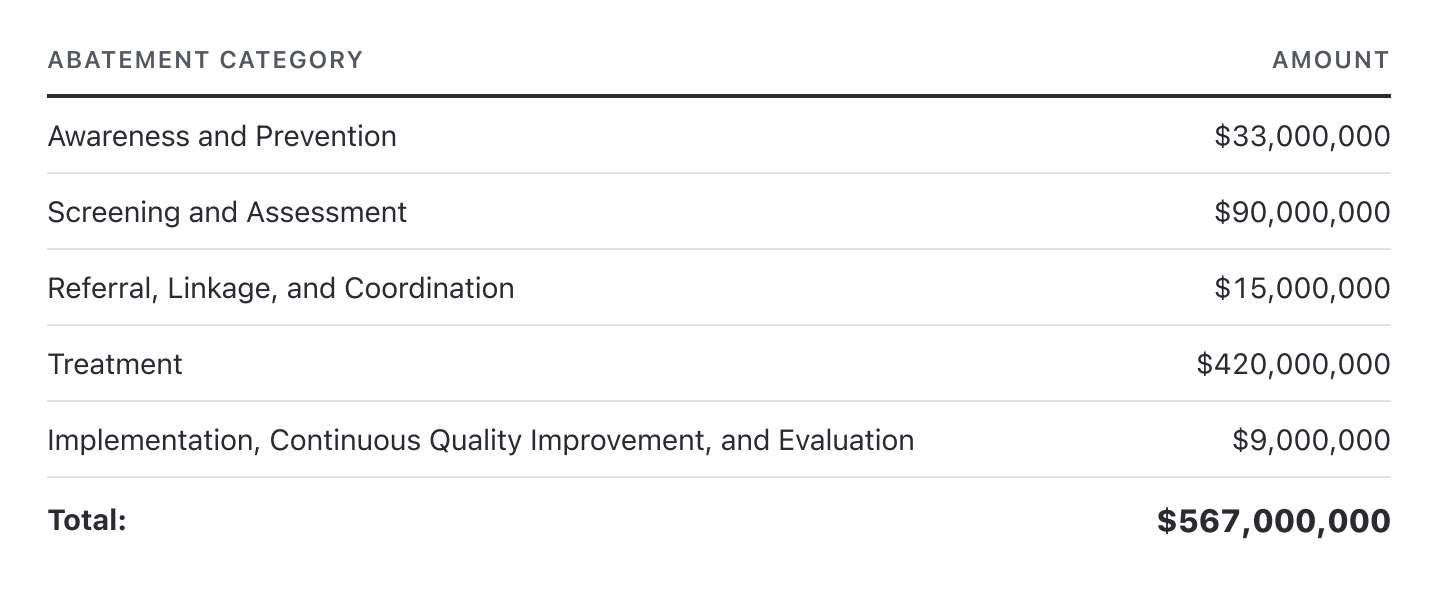Select the Awareness and Prevention row label
The height and width of the screenshot is (590, 1450).
pos(222,136)
